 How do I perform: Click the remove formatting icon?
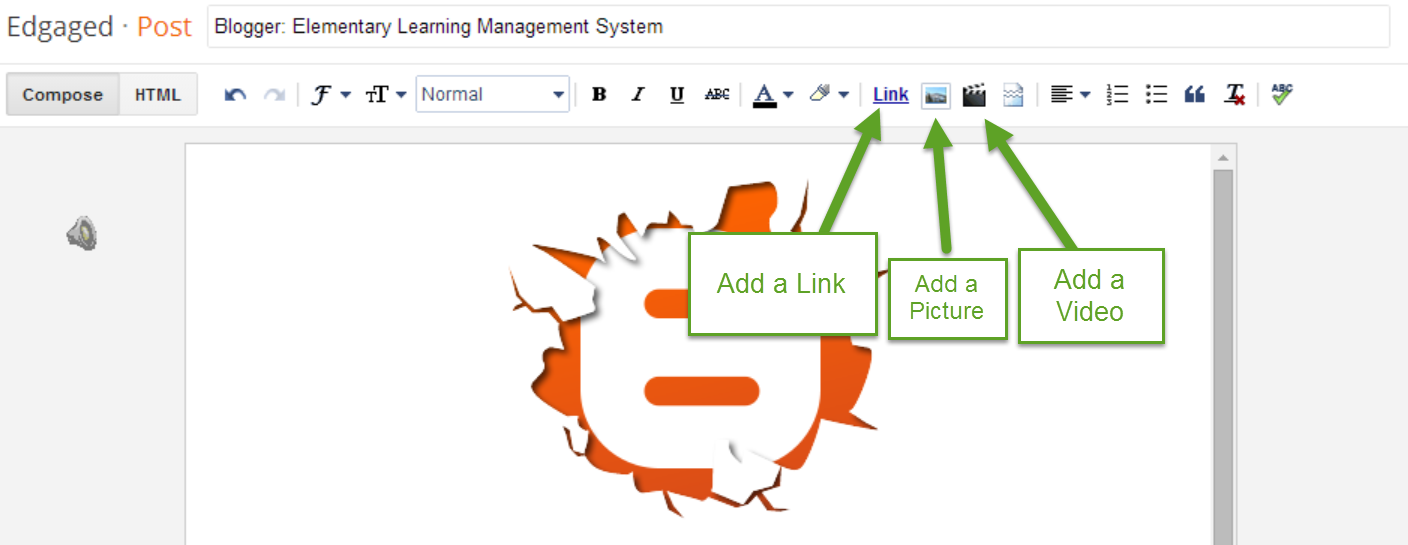point(1234,95)
